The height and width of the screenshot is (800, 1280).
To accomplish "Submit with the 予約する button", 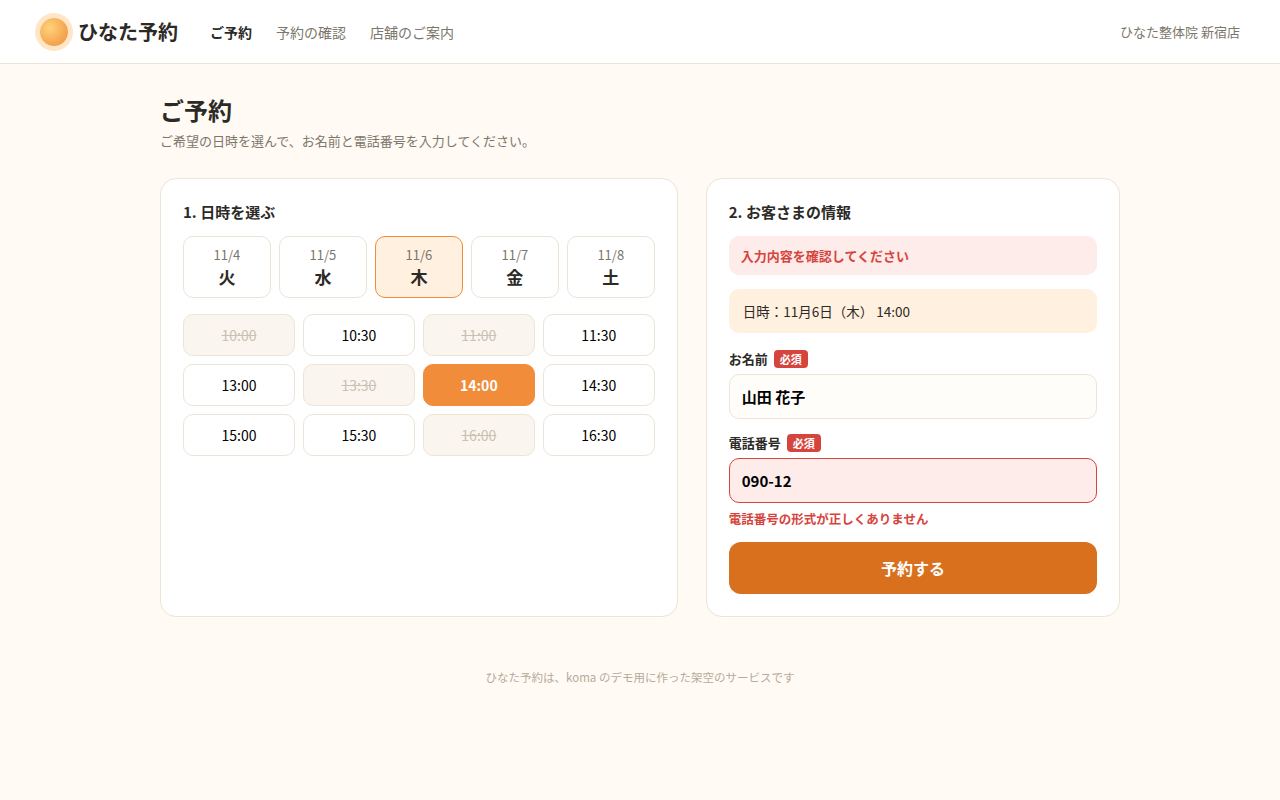I will 913,568.
